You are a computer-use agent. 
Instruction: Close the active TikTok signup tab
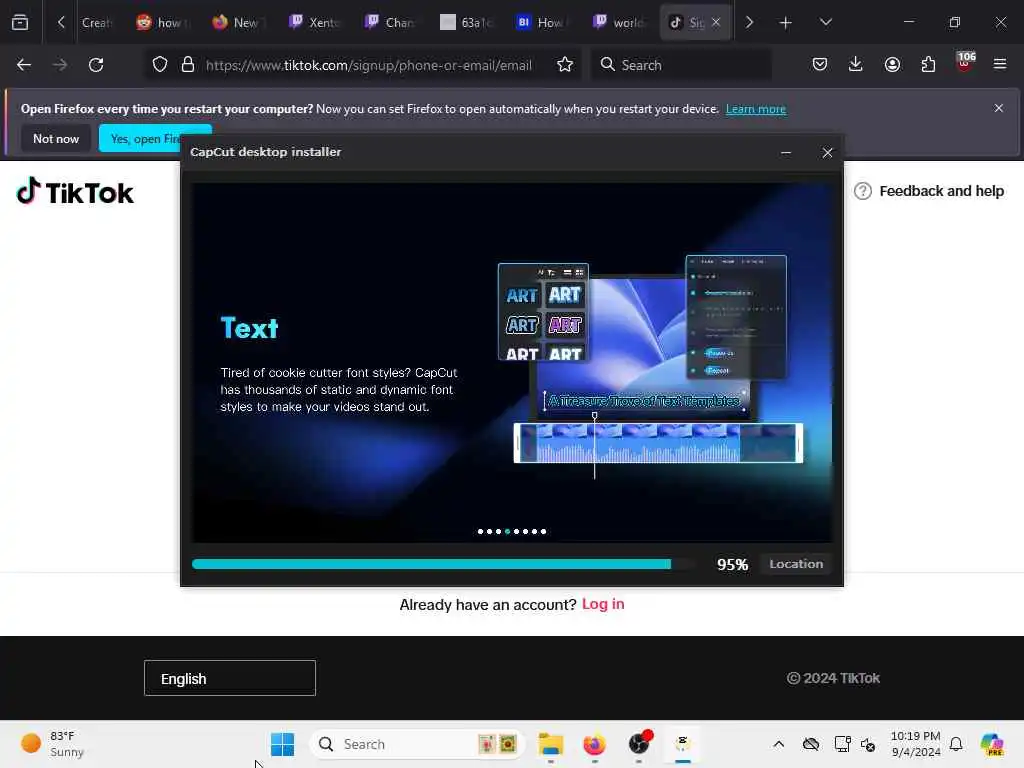tap(716, 22)
